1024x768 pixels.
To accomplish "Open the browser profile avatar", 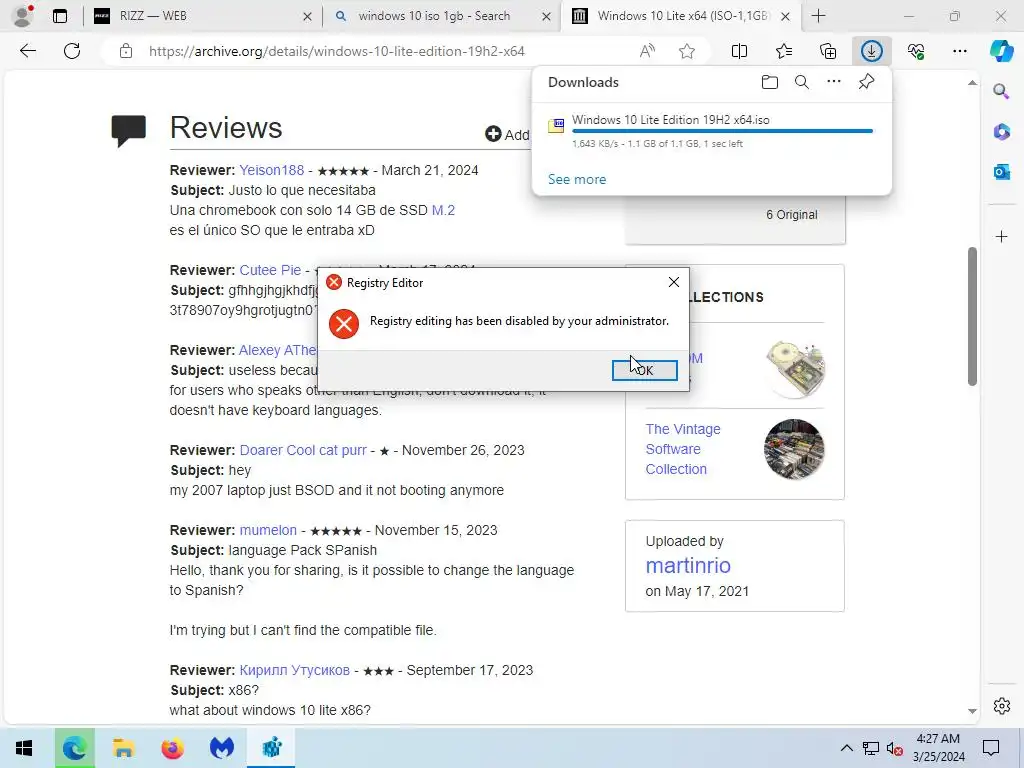I will click(x=23, y=16).
